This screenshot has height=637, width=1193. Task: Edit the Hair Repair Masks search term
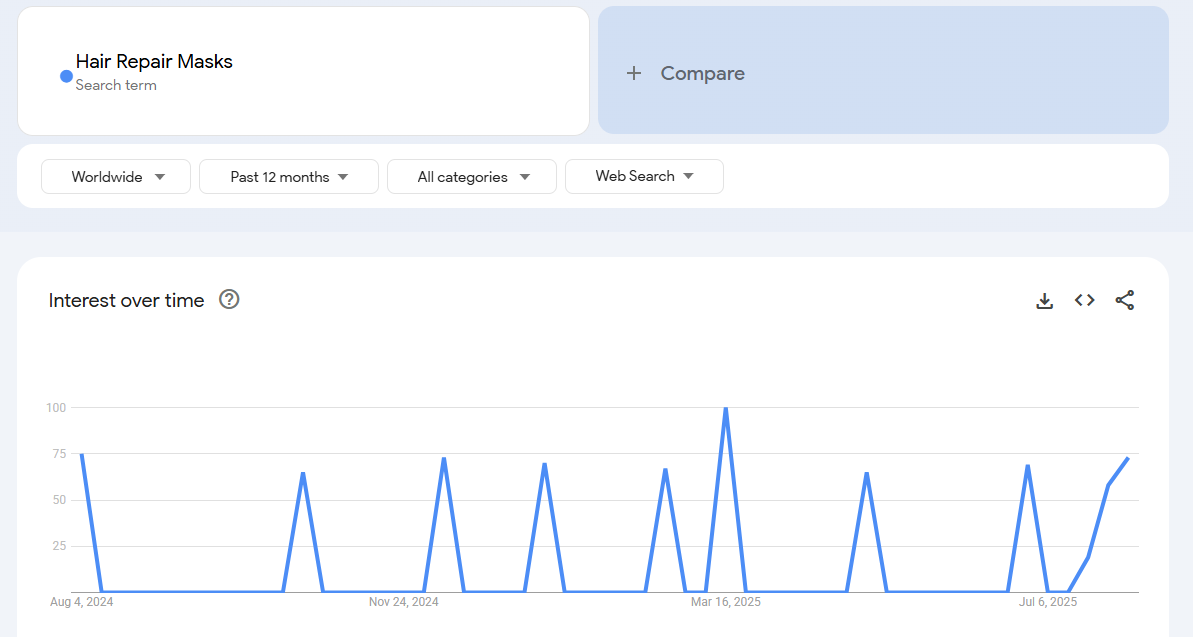point(154,62)
